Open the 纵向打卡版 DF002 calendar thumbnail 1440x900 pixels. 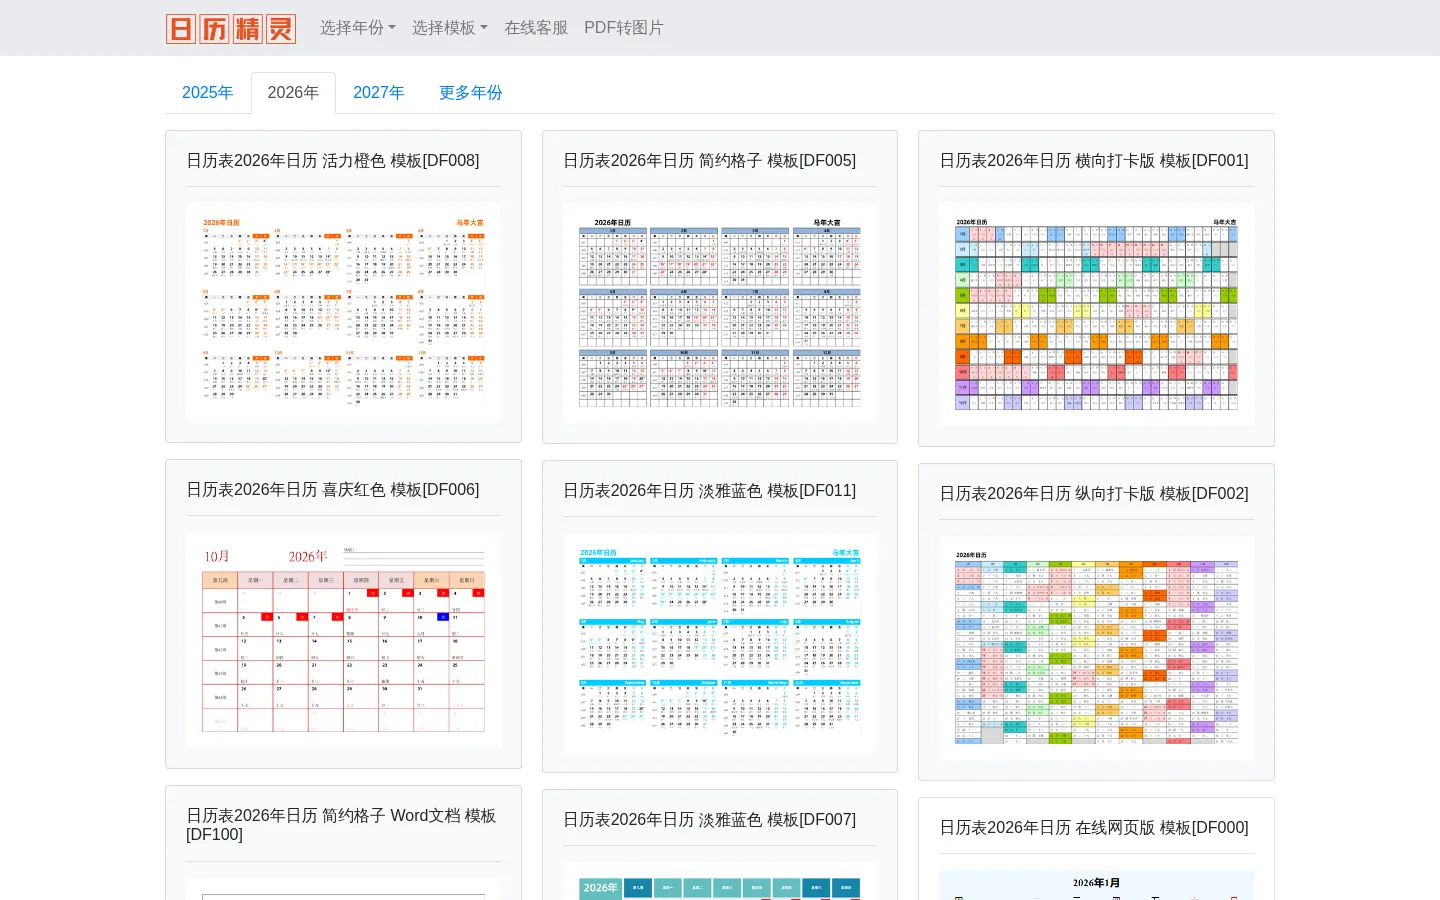click(x=1096, y=648)
